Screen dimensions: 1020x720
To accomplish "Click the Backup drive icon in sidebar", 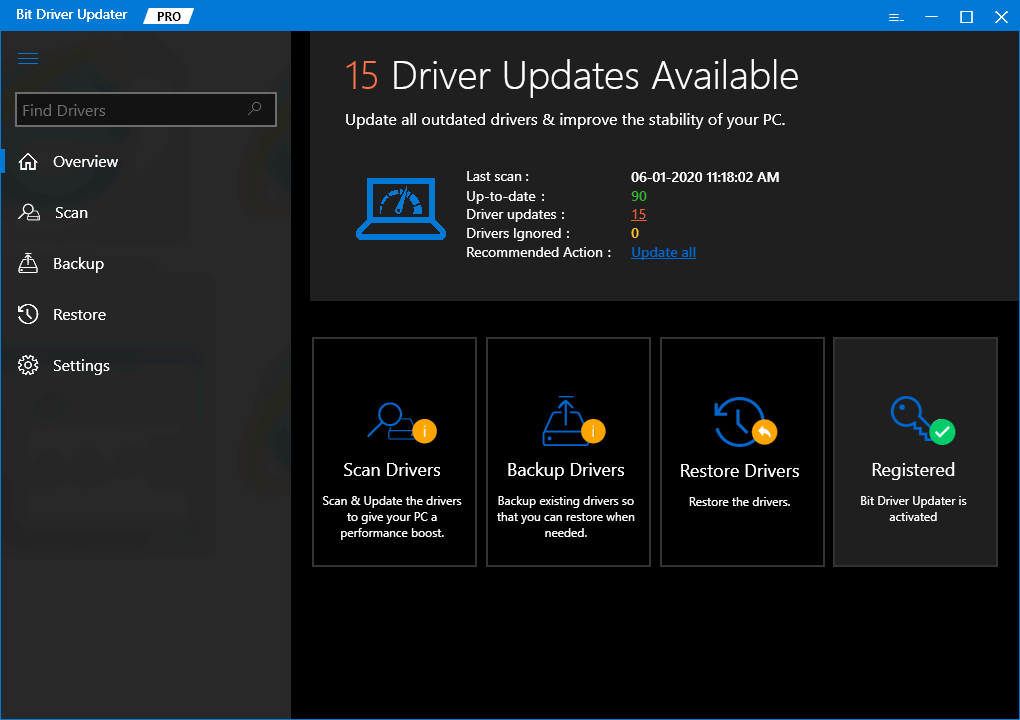I will (x=28, y=263).
